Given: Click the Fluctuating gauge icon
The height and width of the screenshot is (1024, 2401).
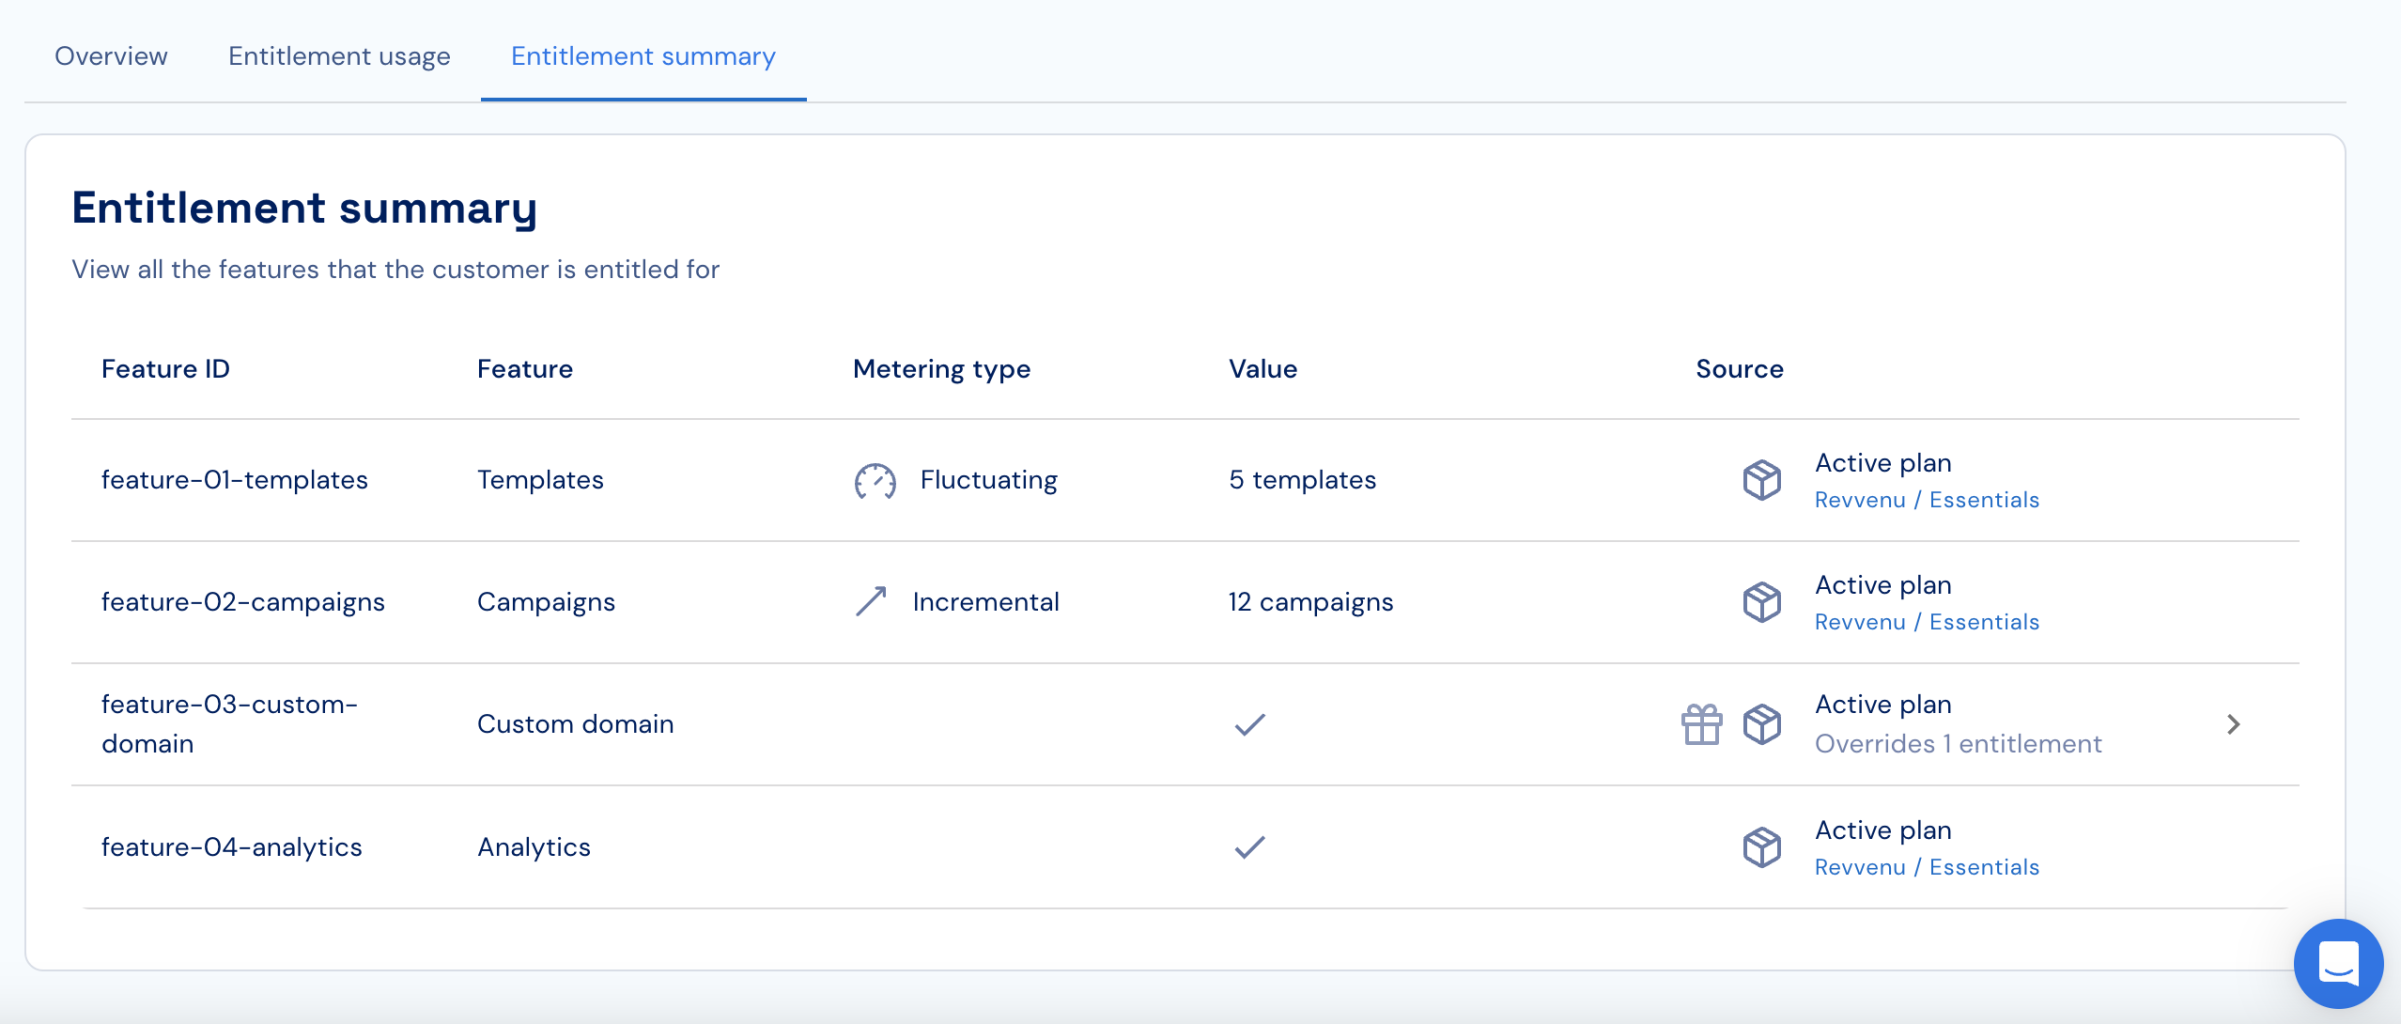Looking at the screenshot, I should pyautogui.click(x=875, y=481).
